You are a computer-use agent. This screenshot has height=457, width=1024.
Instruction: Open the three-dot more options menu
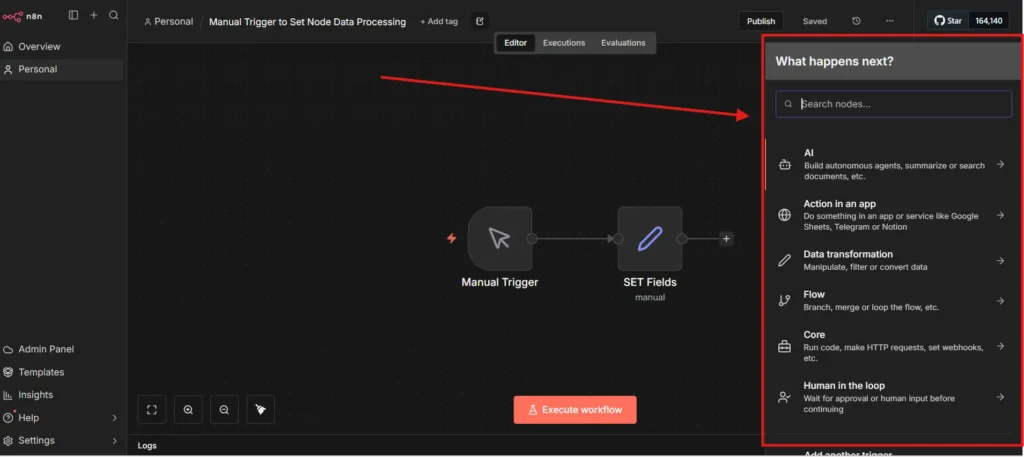(889, 21)
